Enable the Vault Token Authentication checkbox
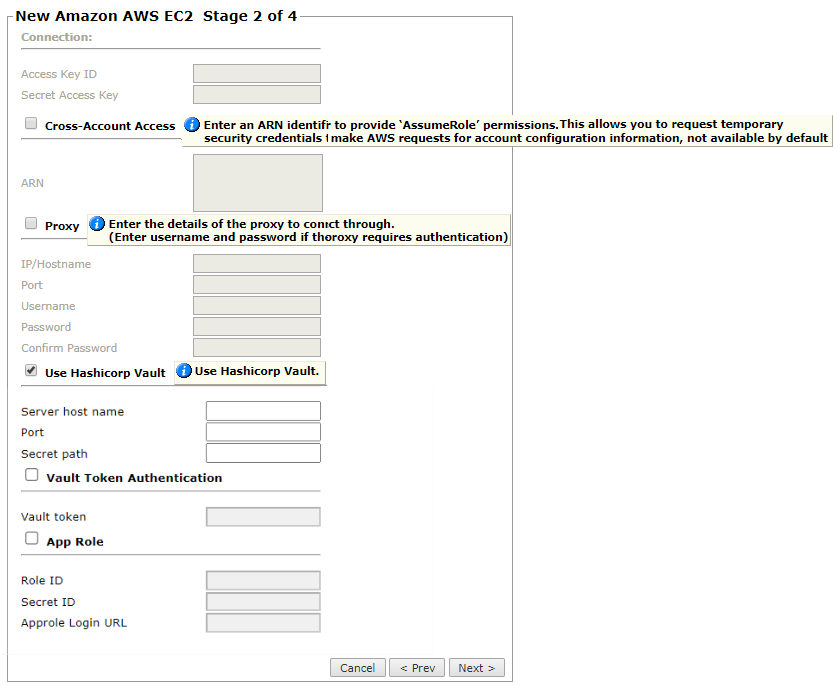This screenshot has width=833, height=686. [32, 475]
